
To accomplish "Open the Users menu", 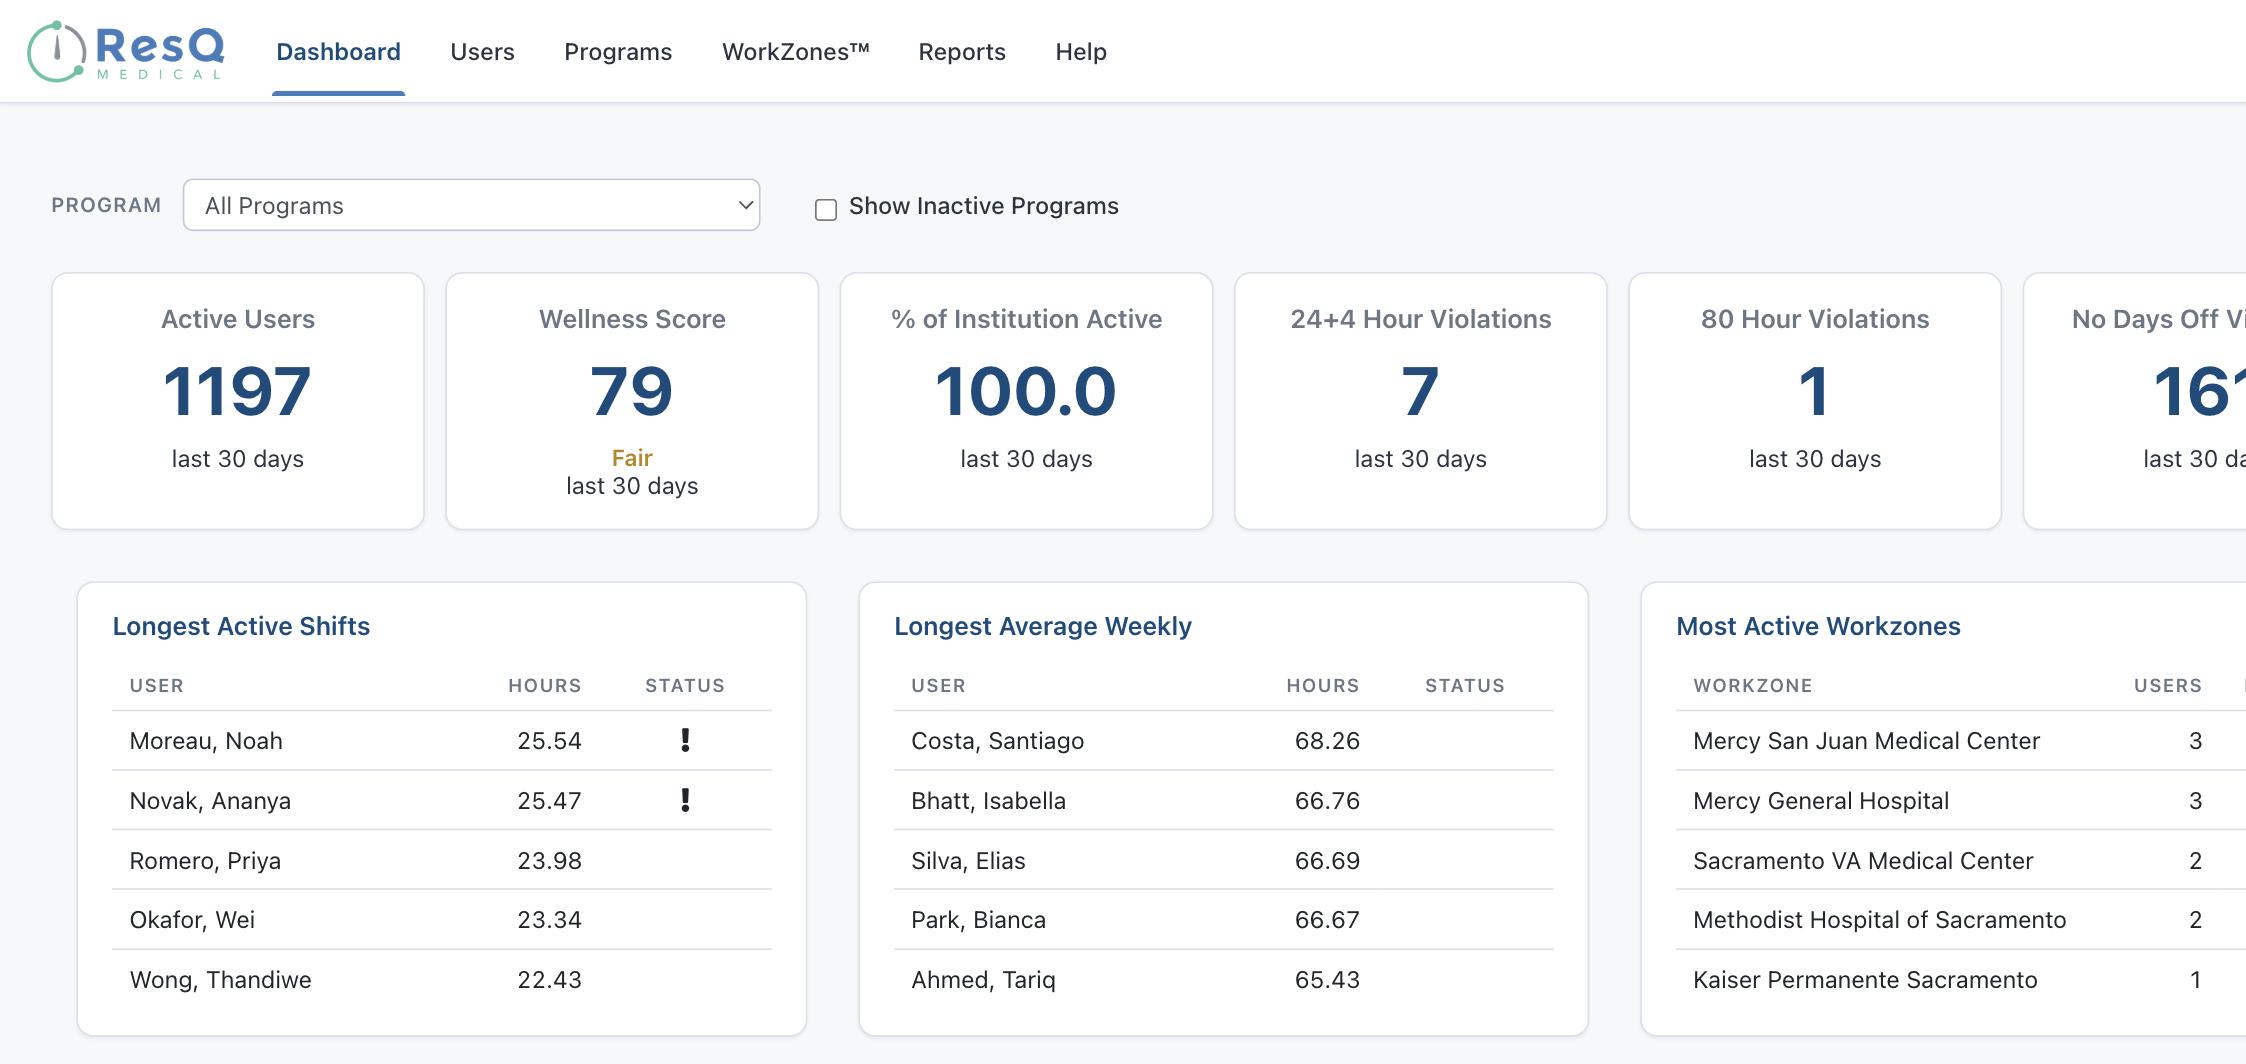I will pos(482,52).
